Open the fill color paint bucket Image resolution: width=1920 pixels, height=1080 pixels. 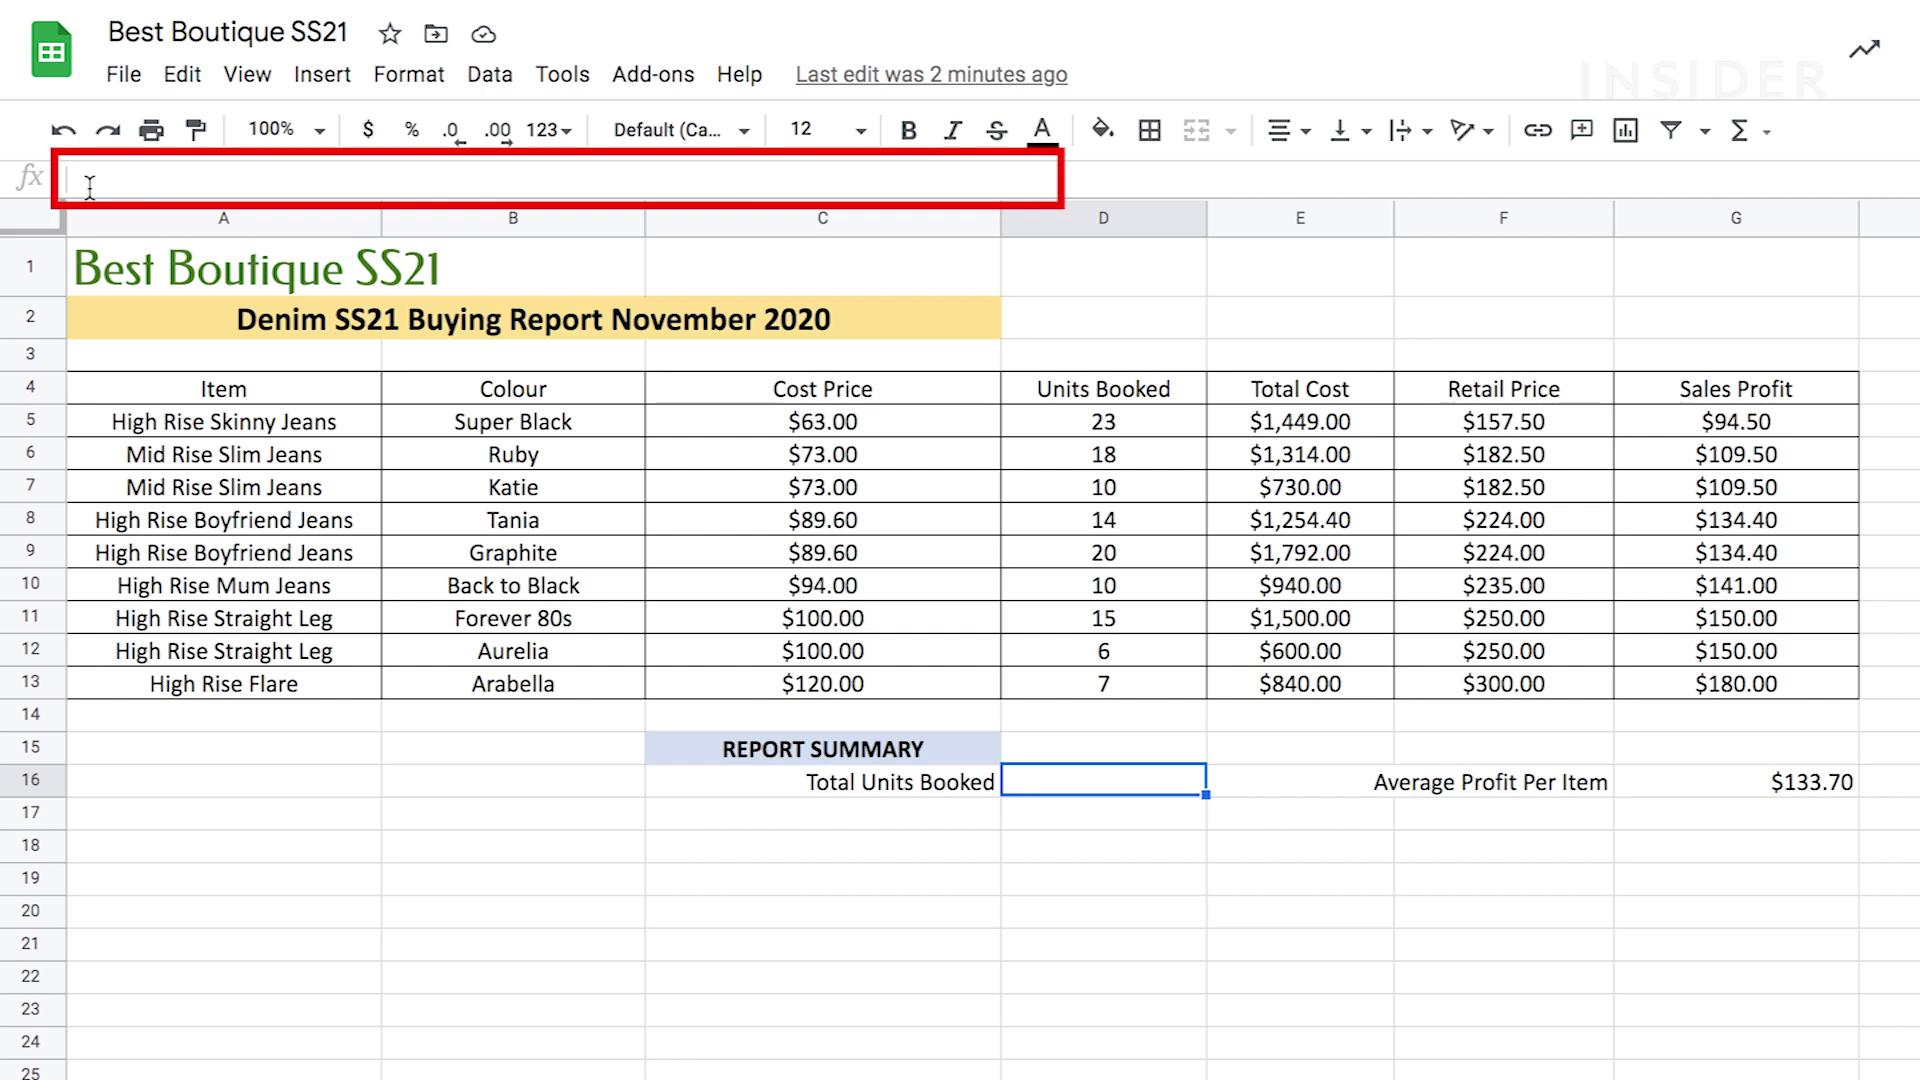point(1102,130)
